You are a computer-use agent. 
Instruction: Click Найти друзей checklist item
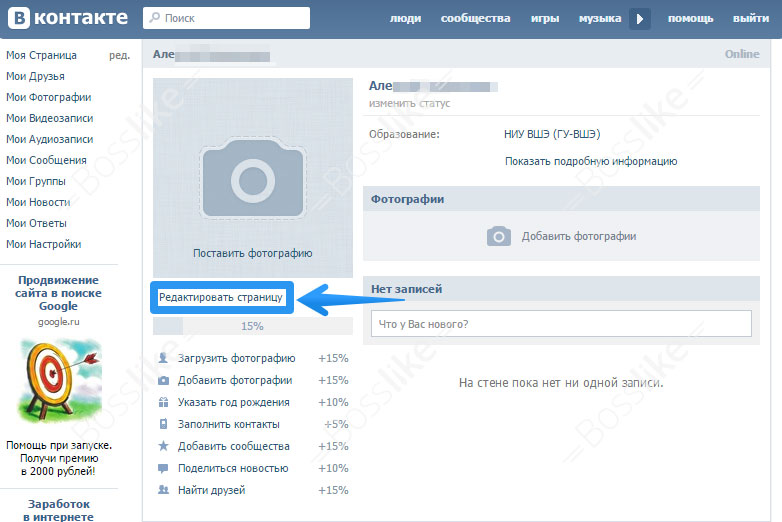coord(211,490)
